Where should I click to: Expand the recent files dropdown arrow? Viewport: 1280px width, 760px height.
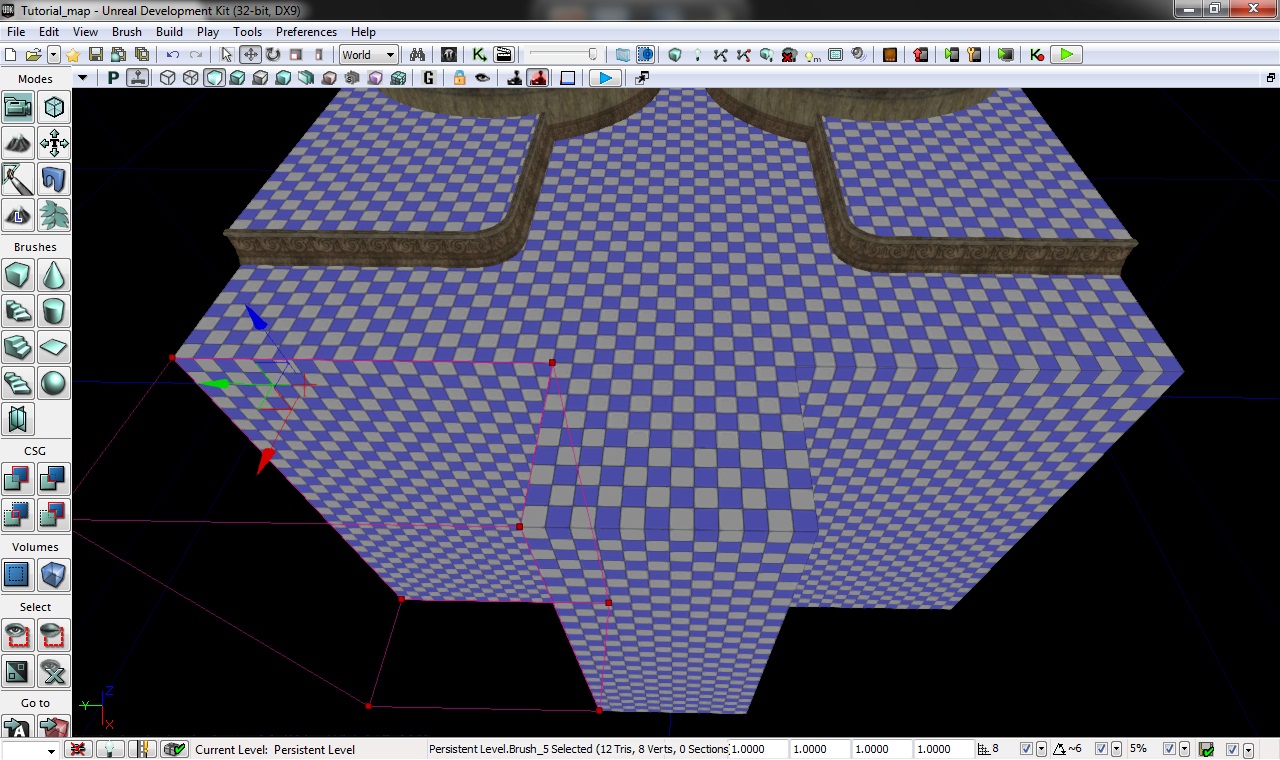(54, 55)
